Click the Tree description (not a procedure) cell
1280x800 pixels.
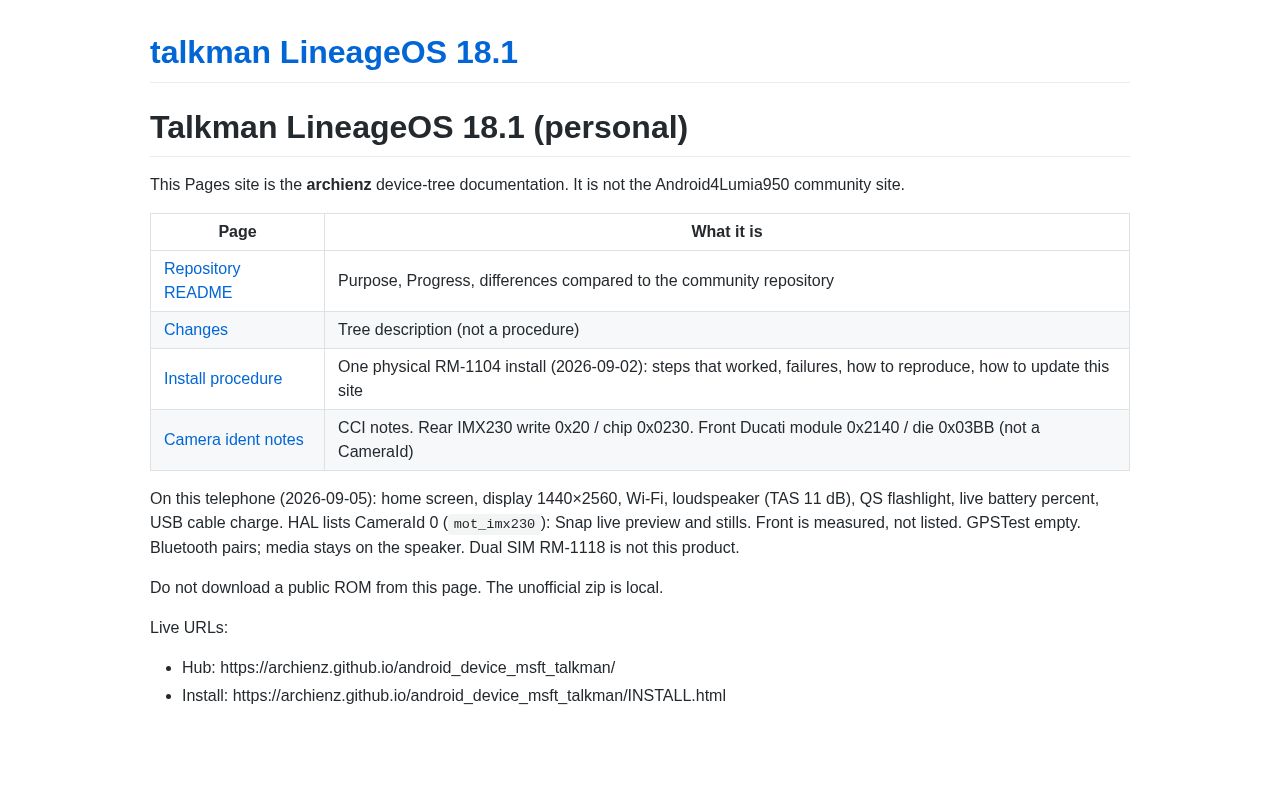(x=727, y=330)
